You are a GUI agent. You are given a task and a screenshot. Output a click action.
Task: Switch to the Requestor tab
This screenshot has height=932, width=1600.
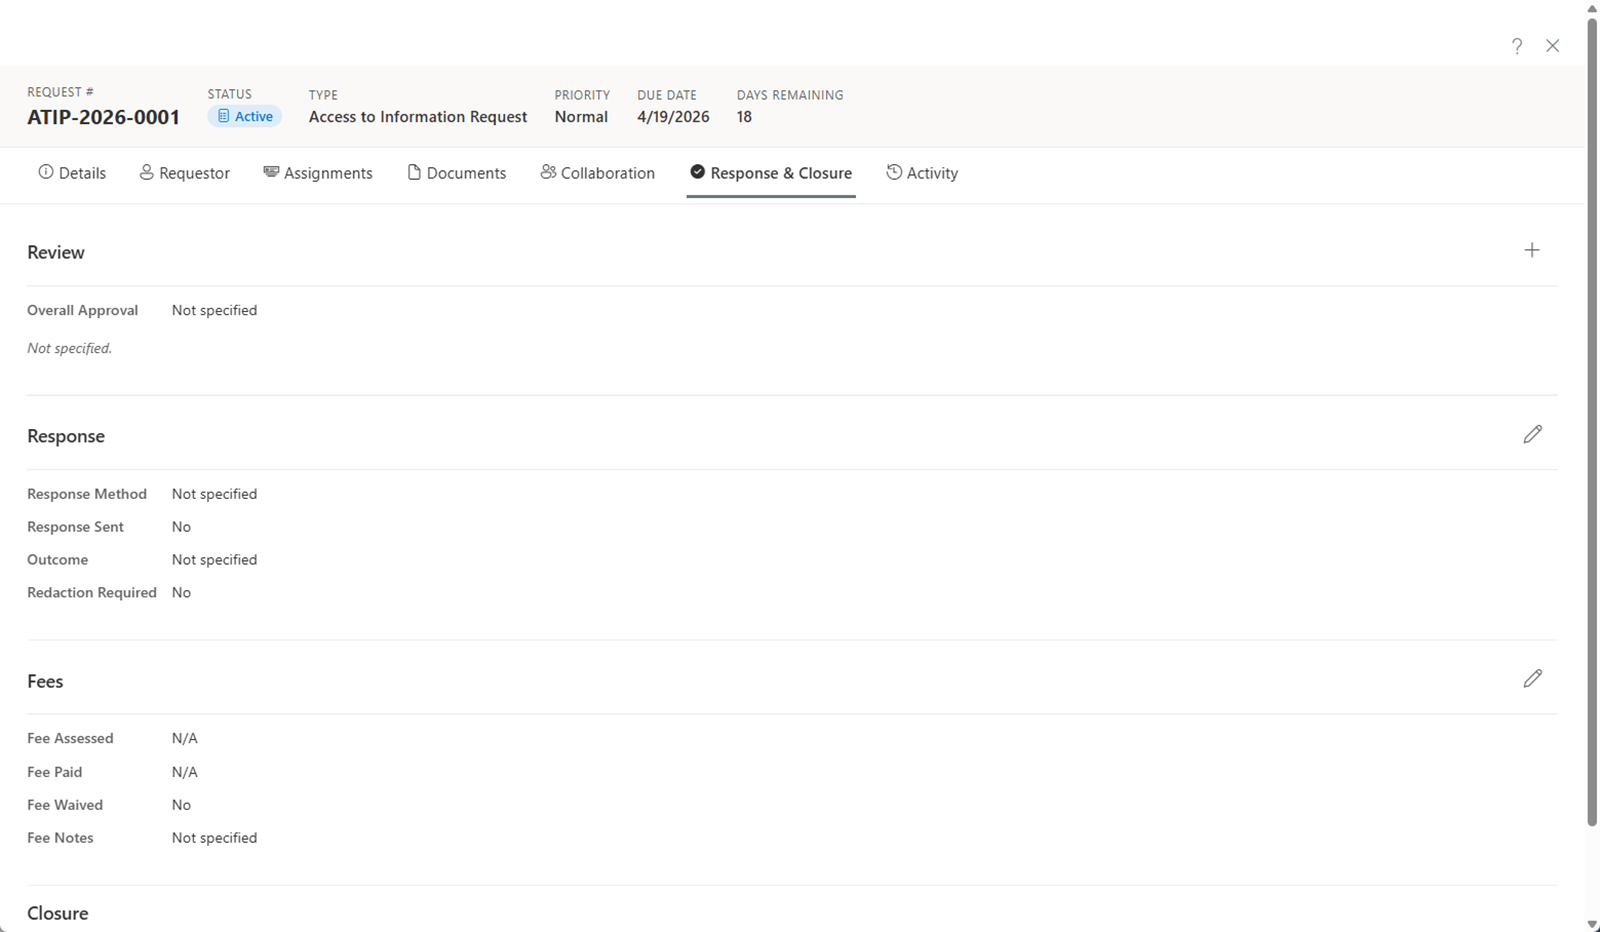click(x=185, y=173)
